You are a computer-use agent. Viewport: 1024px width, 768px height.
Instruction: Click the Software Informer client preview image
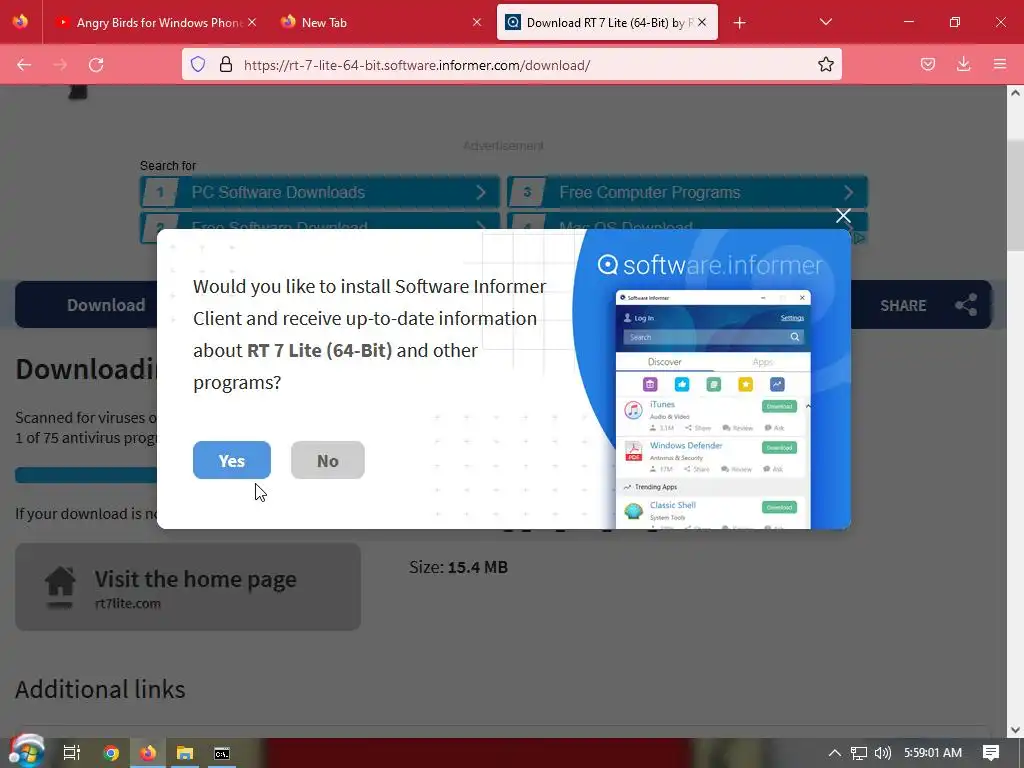pos(713,409)
